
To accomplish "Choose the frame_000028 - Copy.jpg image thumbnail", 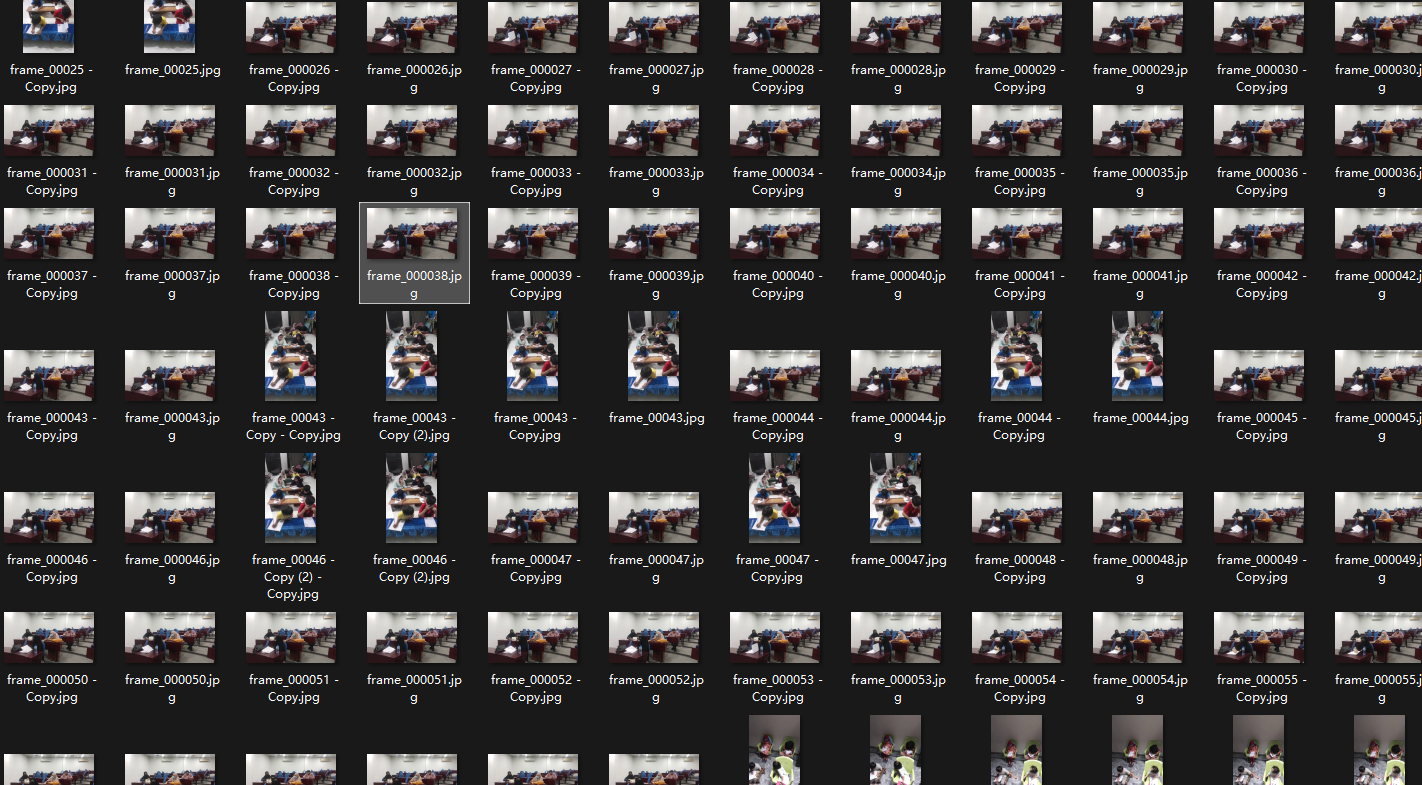I will (775, 27).
